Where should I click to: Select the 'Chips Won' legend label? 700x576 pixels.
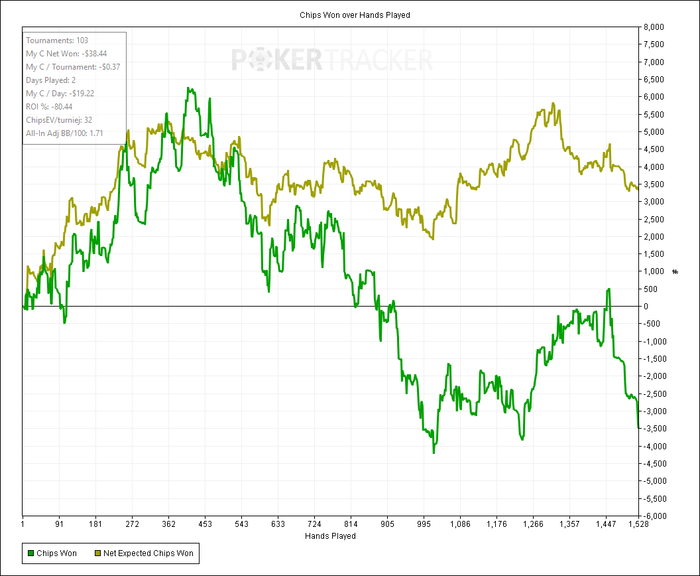pos(57,553)
